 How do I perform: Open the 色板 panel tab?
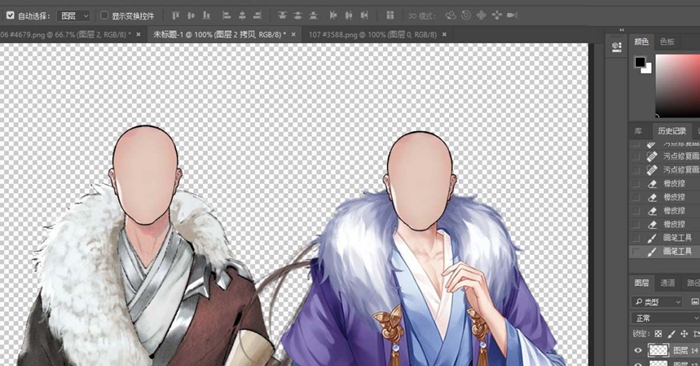pyautogui.click(x=667, y=42)
